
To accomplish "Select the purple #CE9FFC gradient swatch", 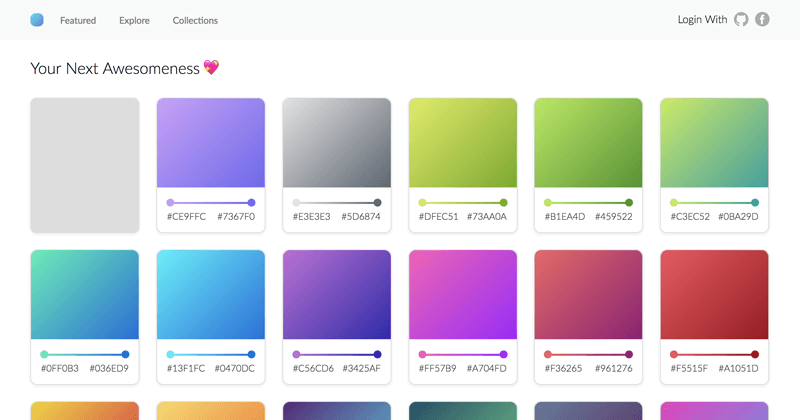I will pos(211,142).
